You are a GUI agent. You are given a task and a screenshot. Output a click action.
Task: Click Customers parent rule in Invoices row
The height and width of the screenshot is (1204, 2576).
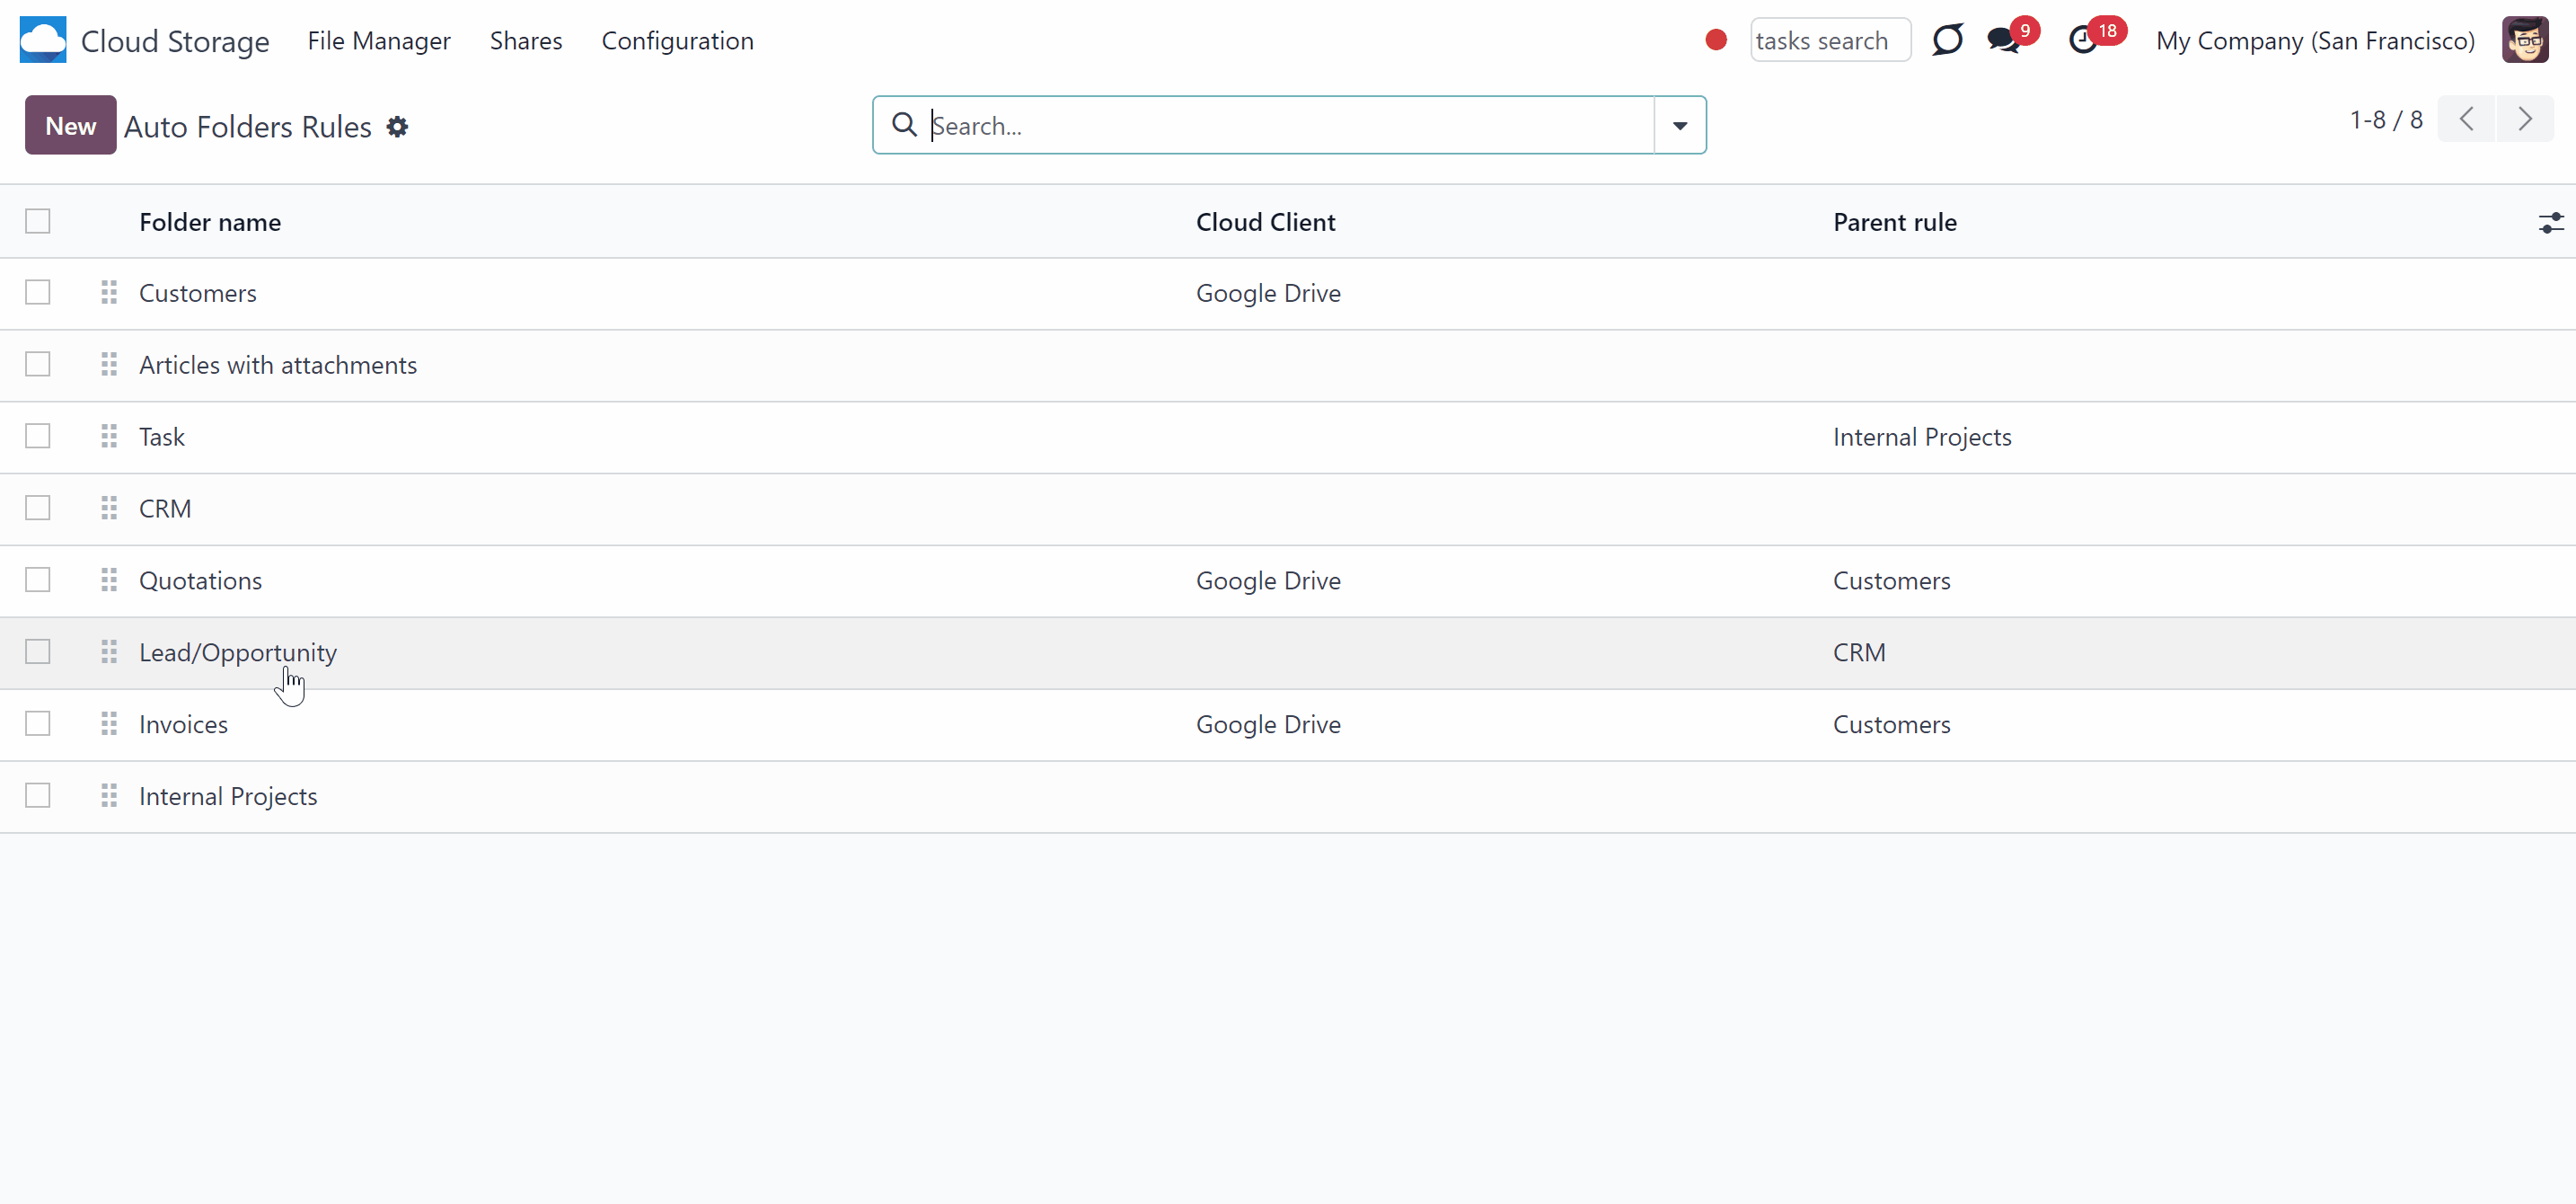1891,725
